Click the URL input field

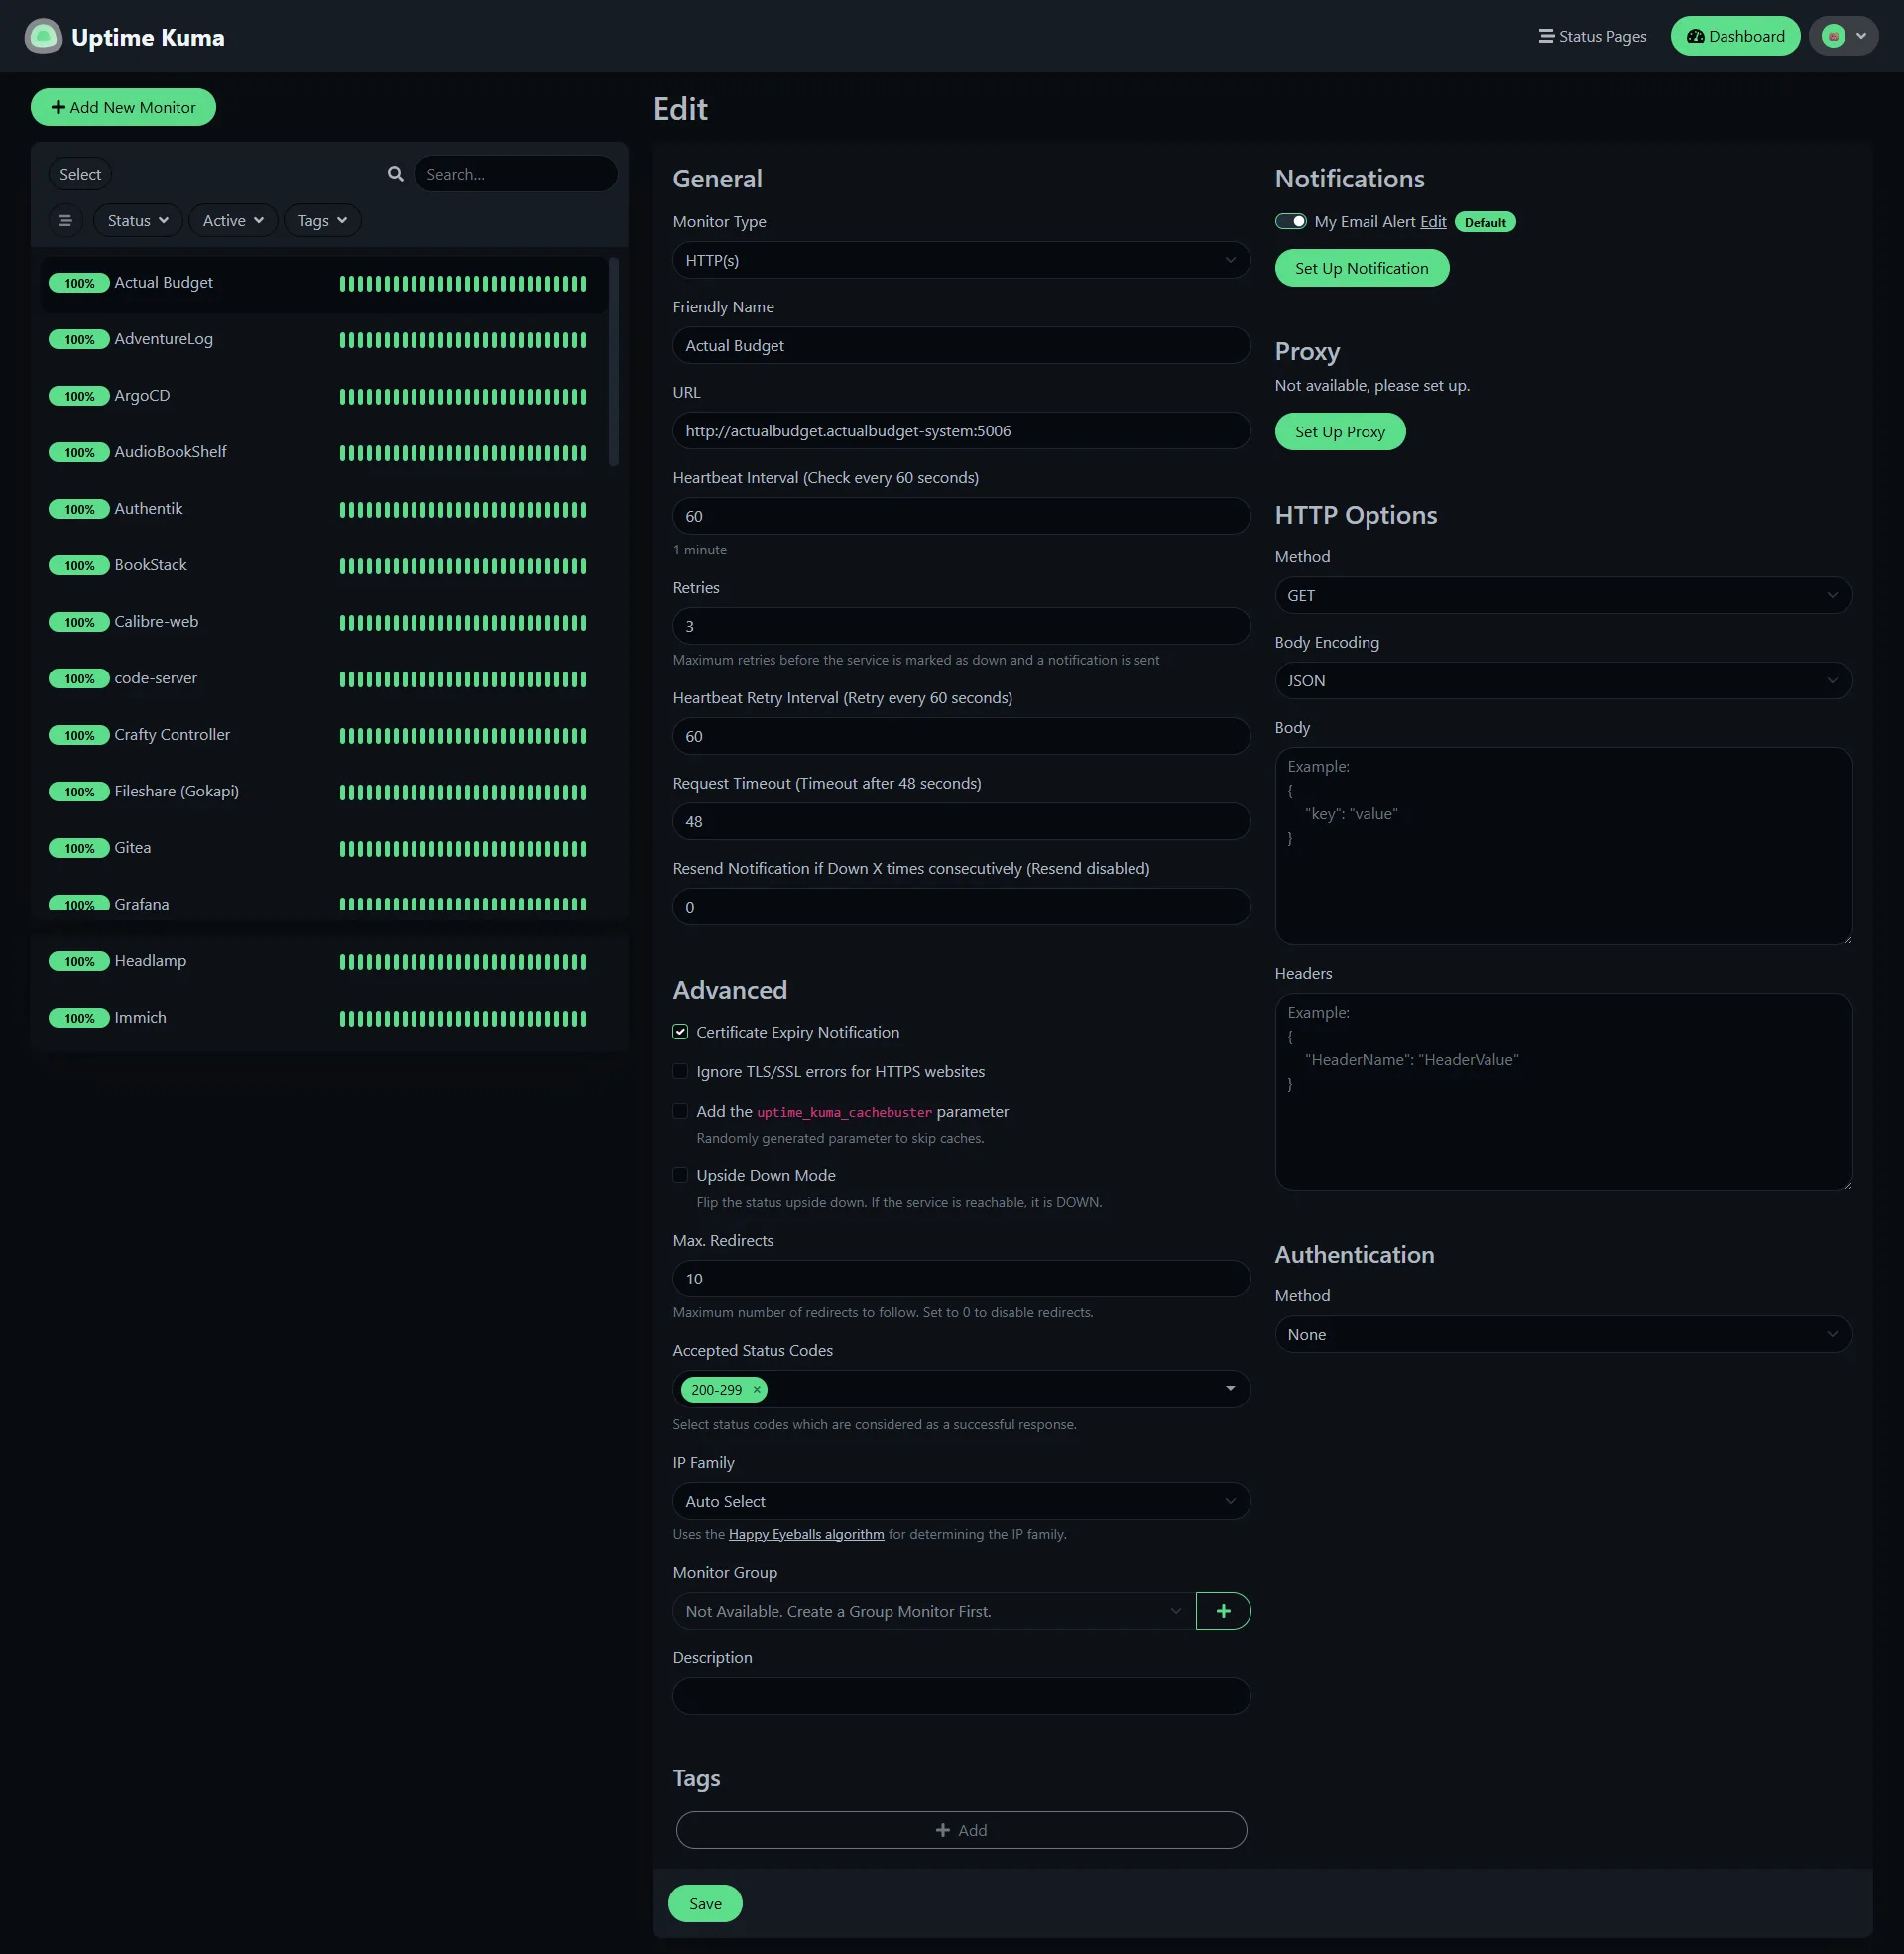coord(961,431)
